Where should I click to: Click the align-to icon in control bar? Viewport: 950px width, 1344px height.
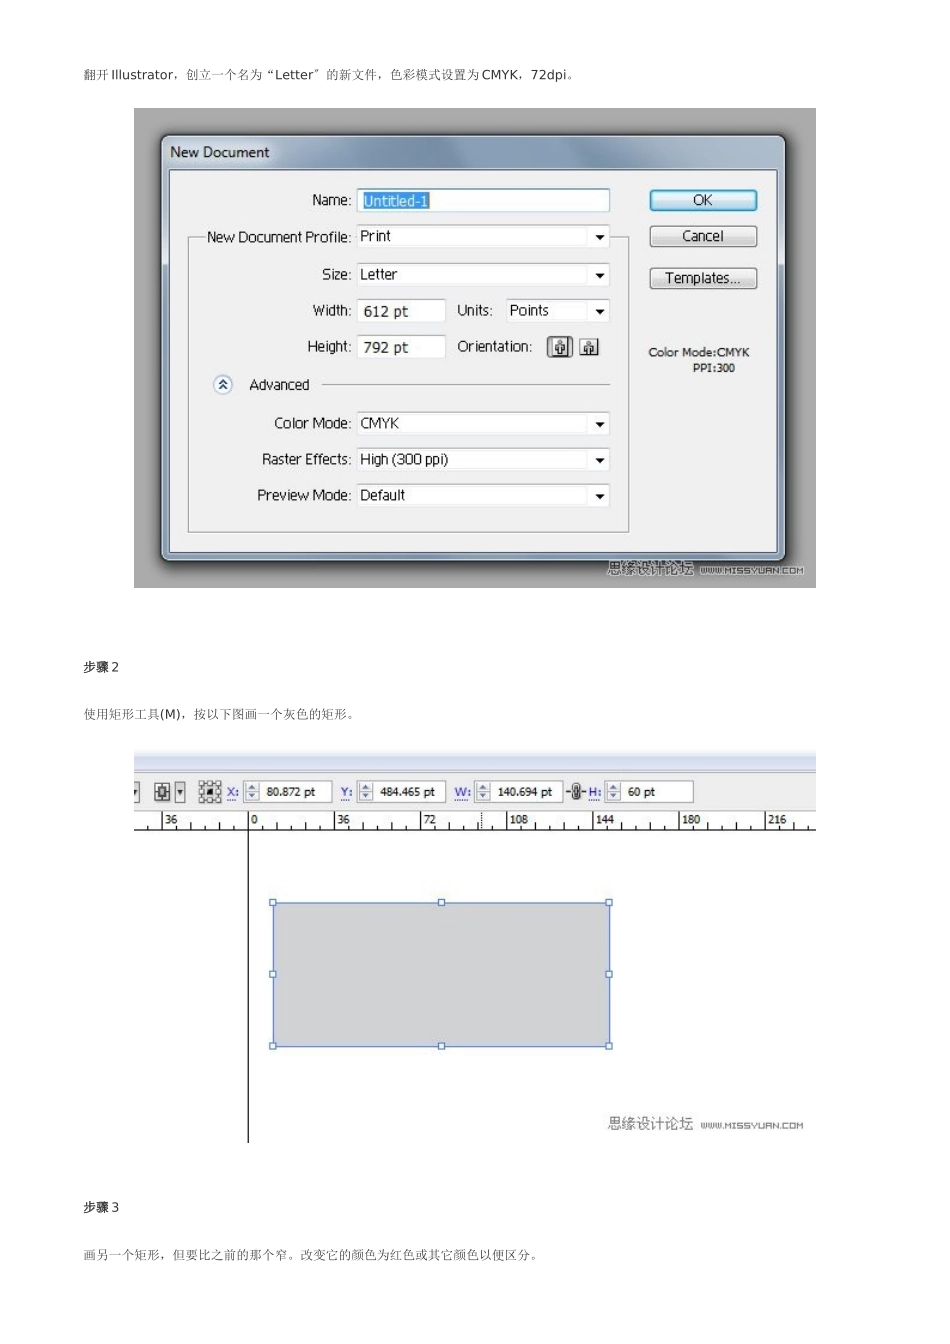162,792
